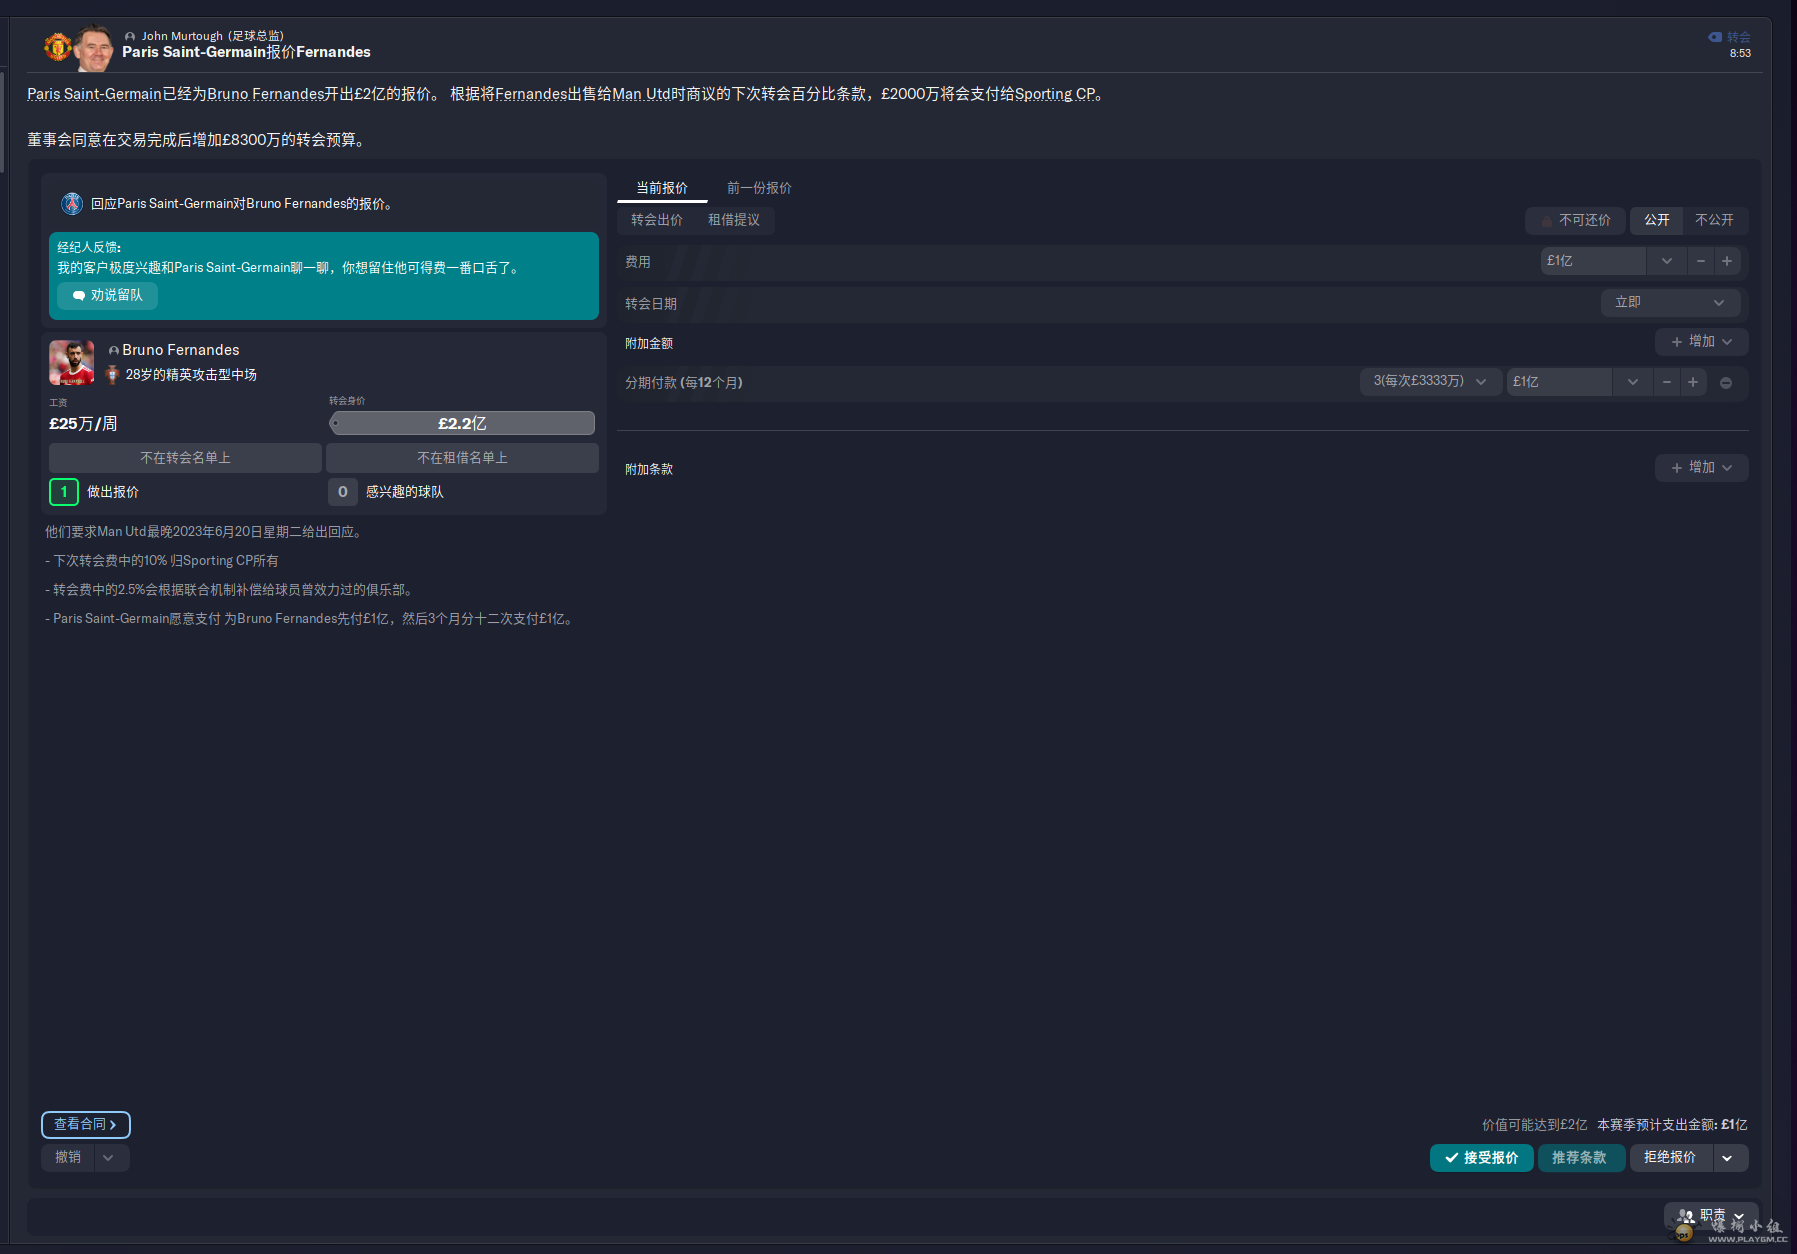
Task: Open John Murtough's portrait photo
Action: click(x=94, y=48)
